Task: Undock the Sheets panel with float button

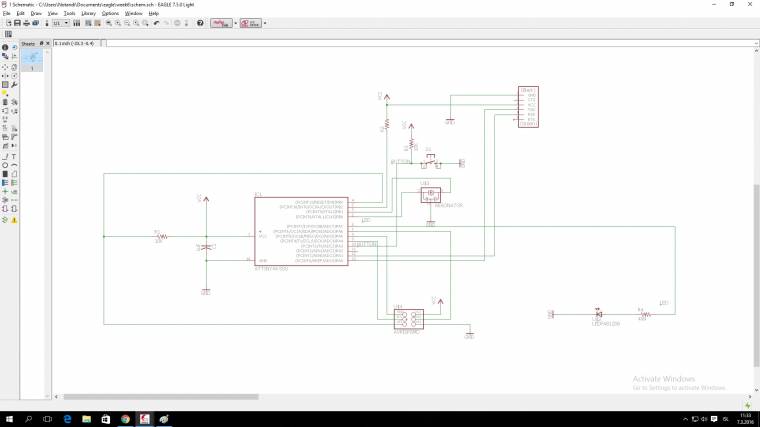Action: 41,43
